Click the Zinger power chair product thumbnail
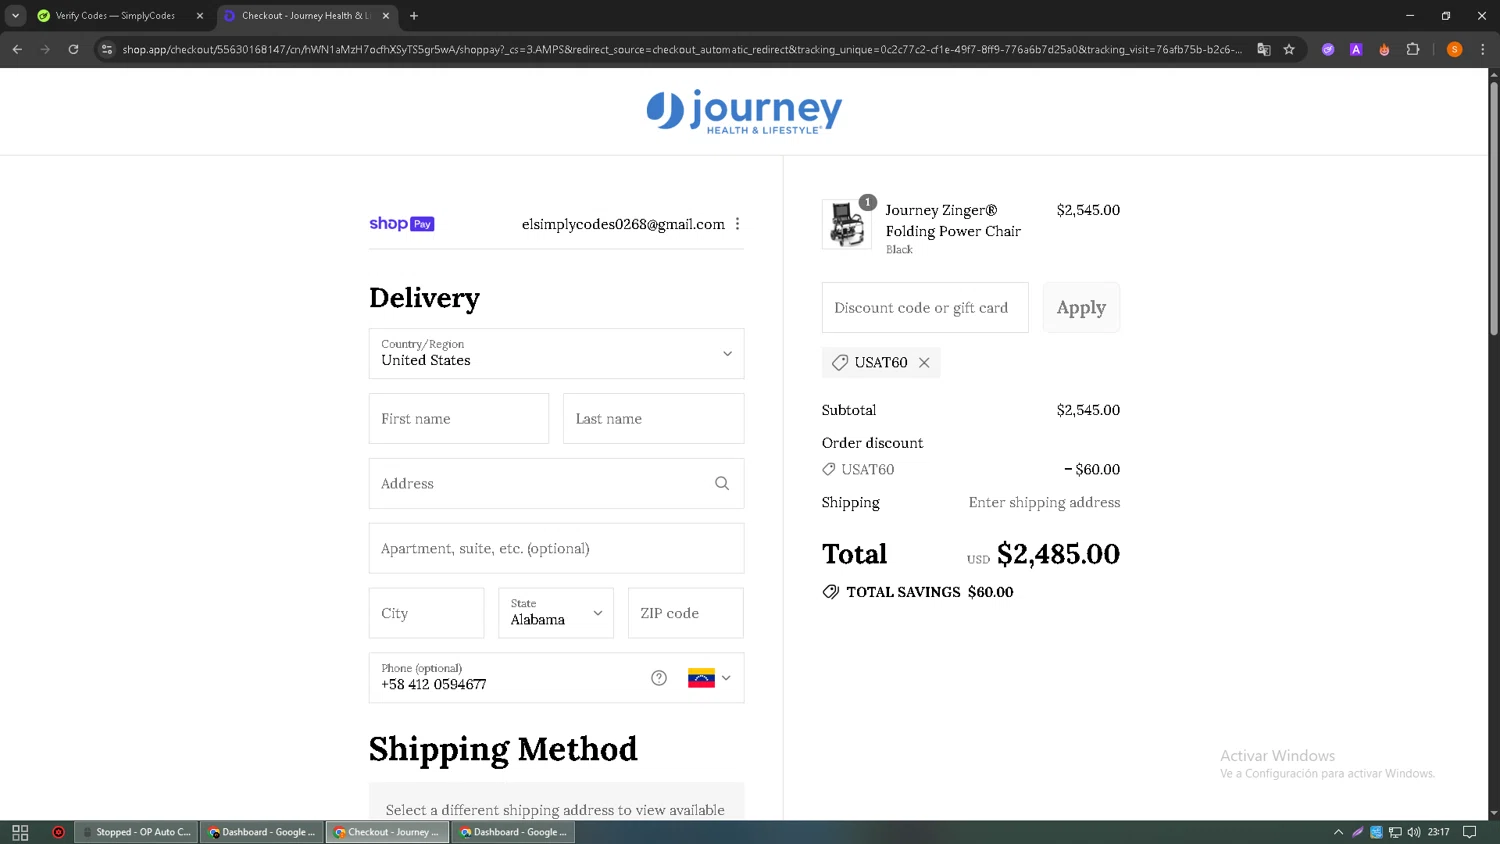1500x844 pixels. pos(846,223)
